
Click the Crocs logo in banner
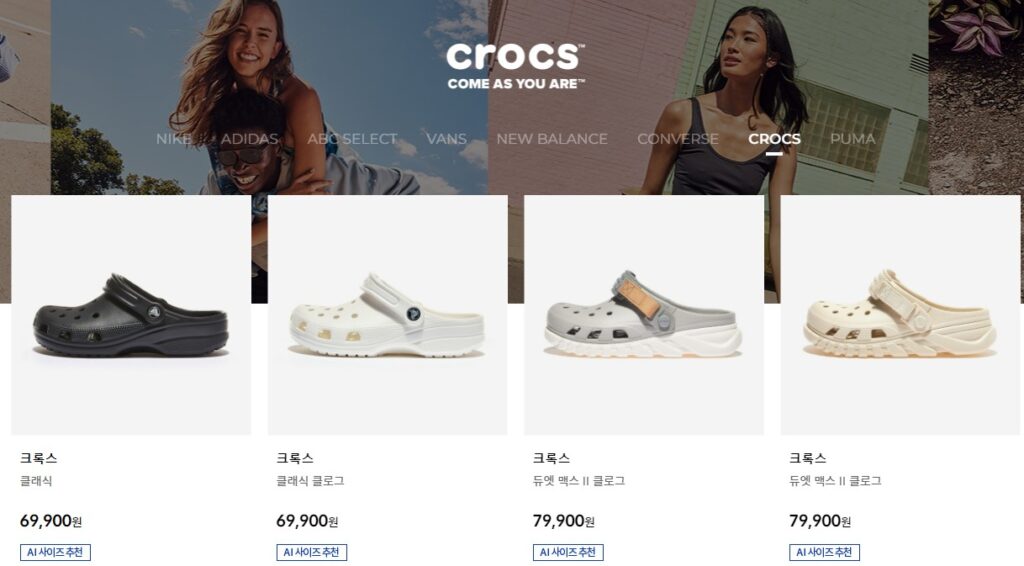click(515, 65)
